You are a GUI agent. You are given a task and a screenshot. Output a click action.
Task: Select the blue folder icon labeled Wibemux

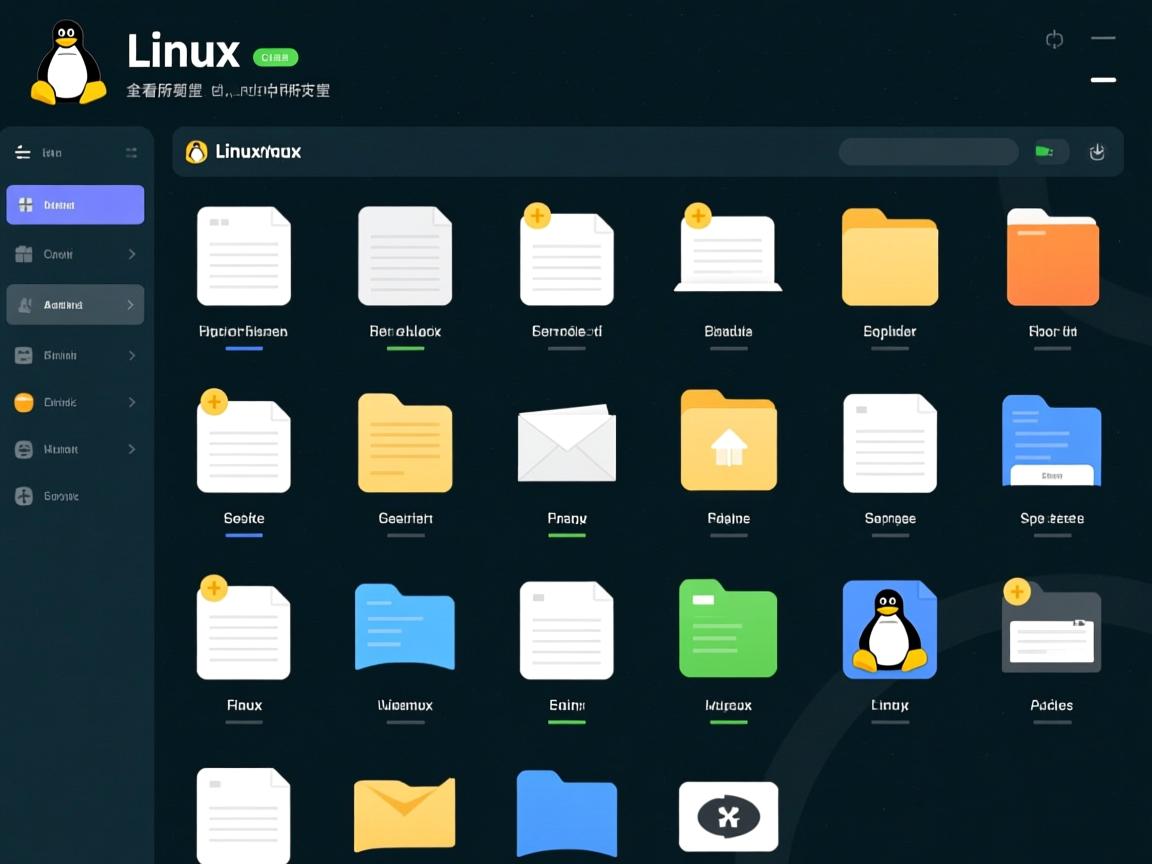click(x=405, y=629)
